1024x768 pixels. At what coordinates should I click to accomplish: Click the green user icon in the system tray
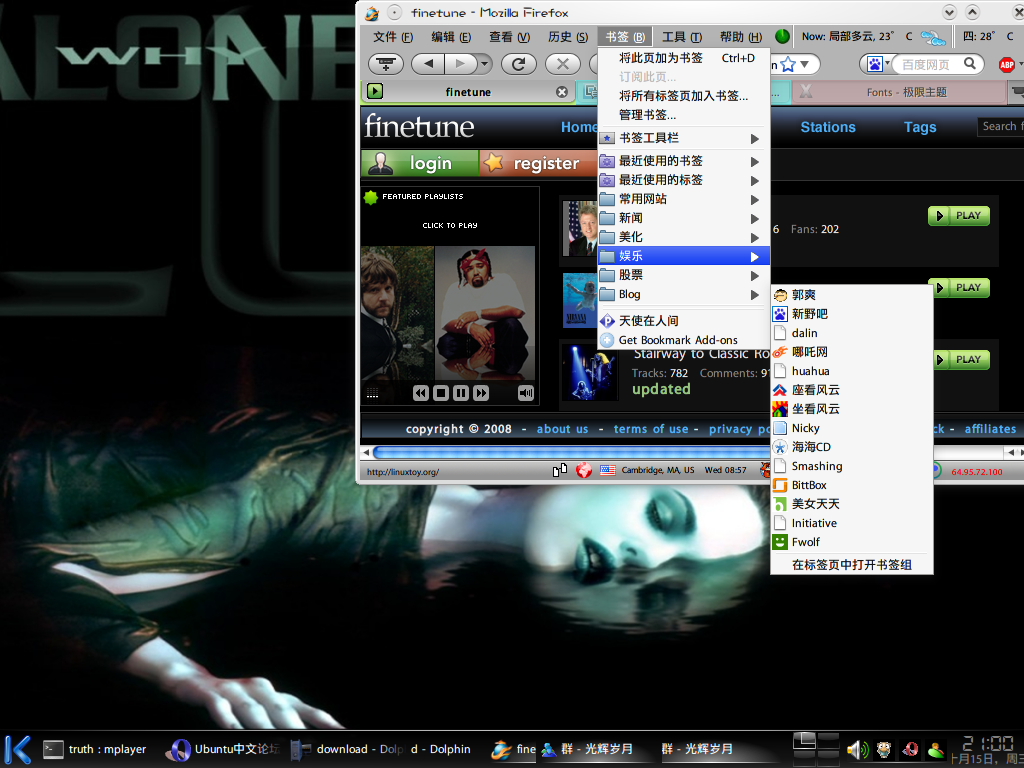pyautogui.click(x=937, y=750)
